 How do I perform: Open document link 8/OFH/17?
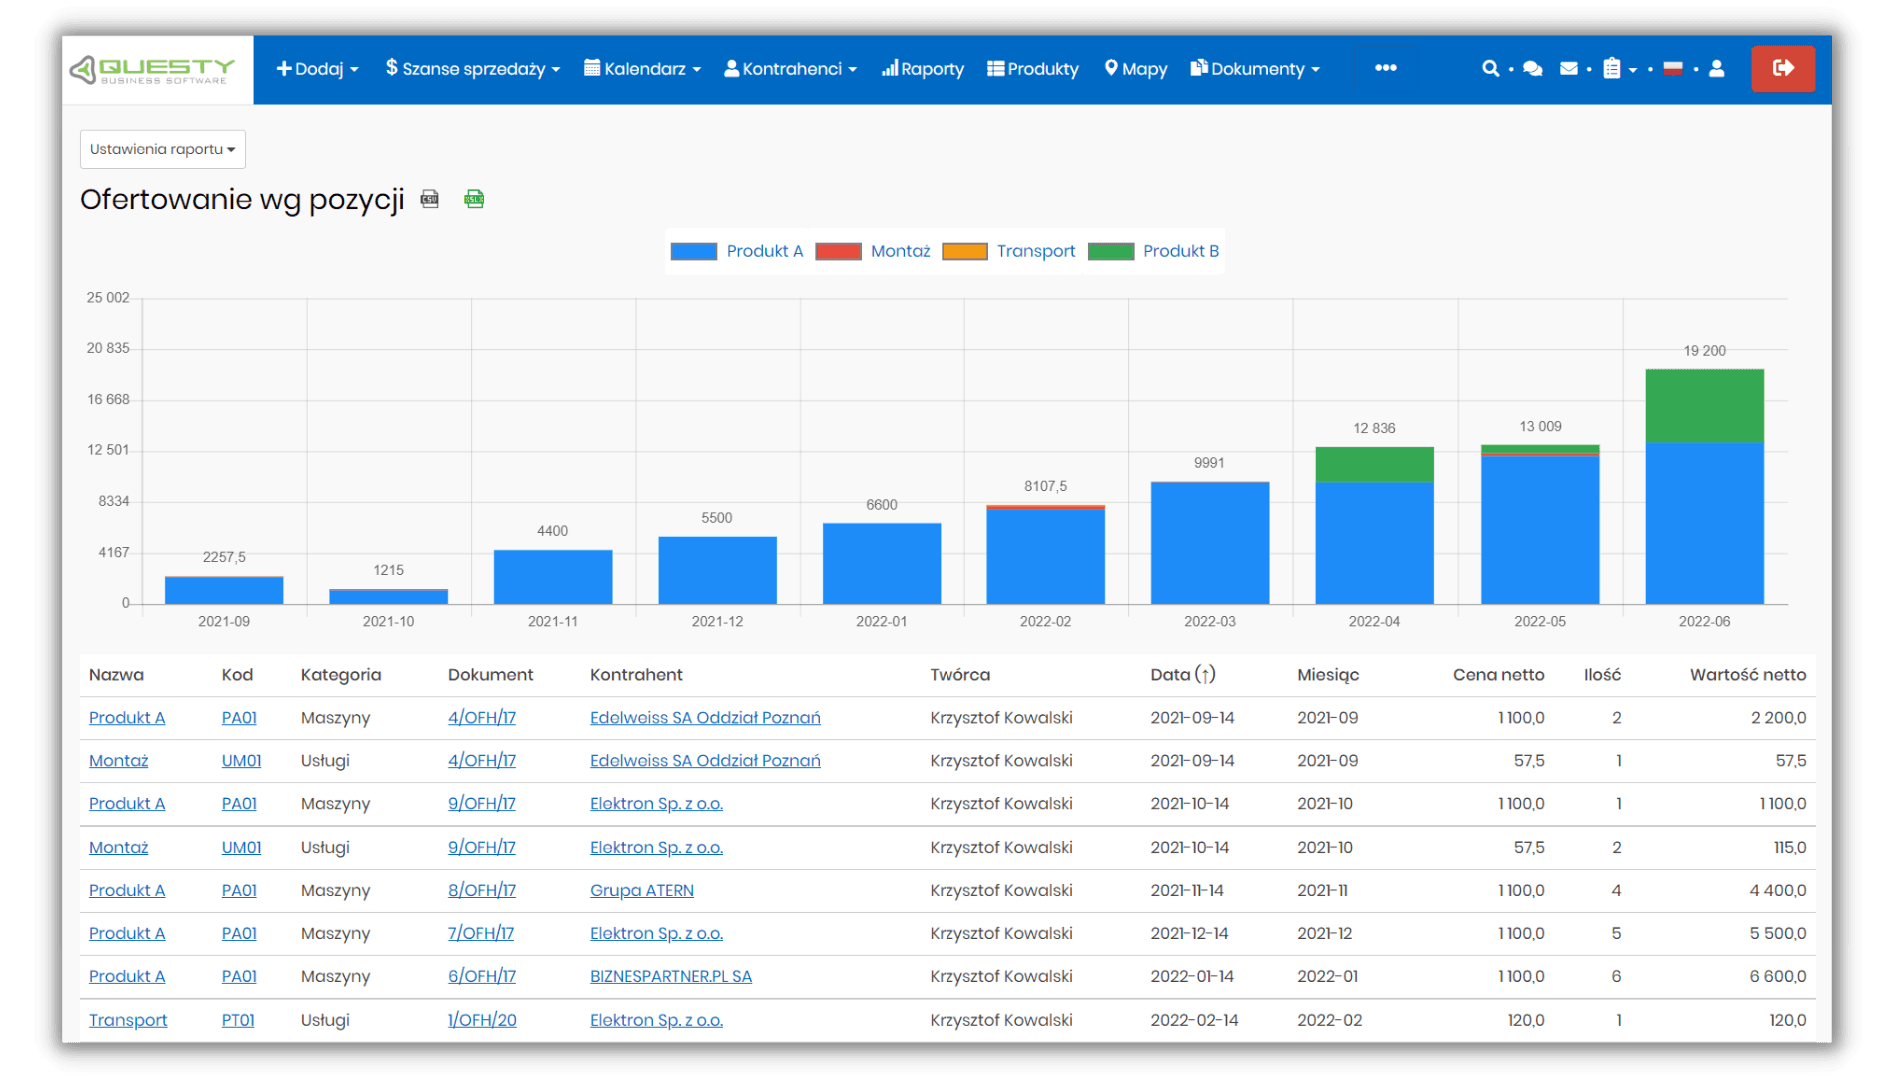(x=482, y=890)
